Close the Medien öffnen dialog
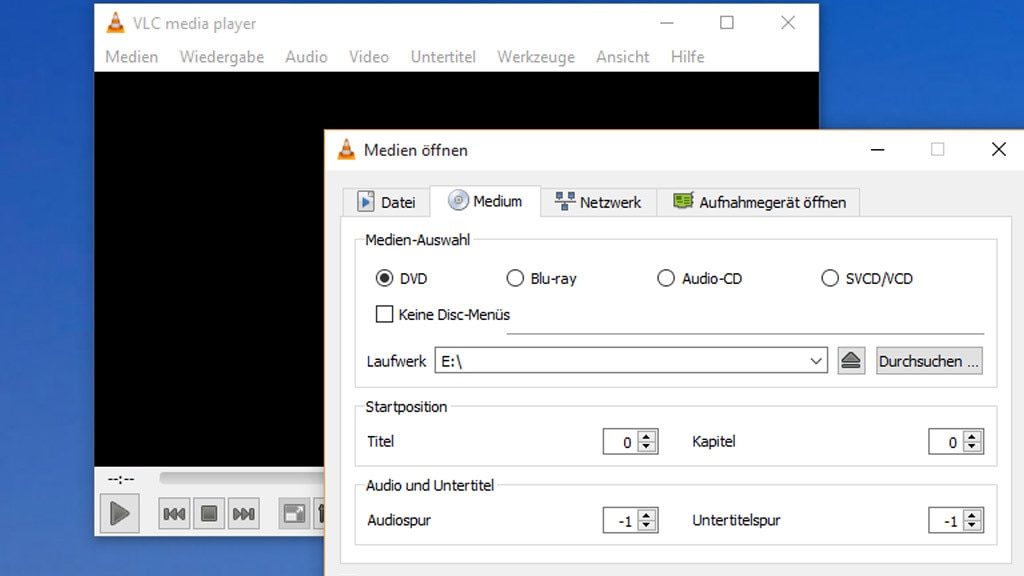This screenshot has height=576, width=1024. [x=999, y=150]
